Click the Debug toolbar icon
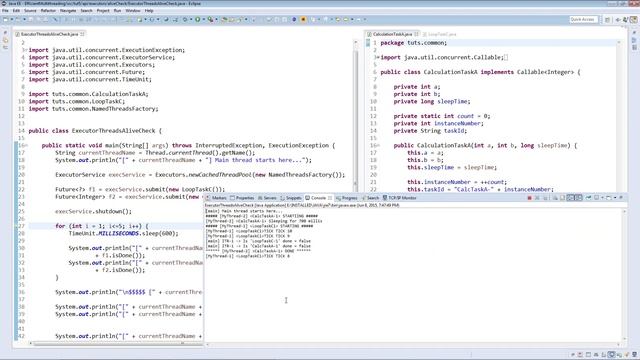The height and width of the screenshot is (360, 640). tap(185, 19)
